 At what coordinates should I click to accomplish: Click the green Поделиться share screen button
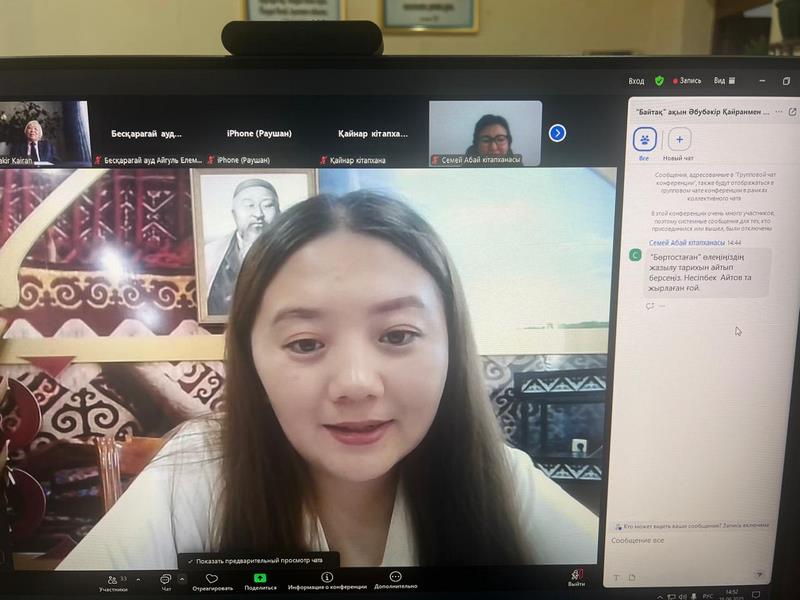coord(260,580)
